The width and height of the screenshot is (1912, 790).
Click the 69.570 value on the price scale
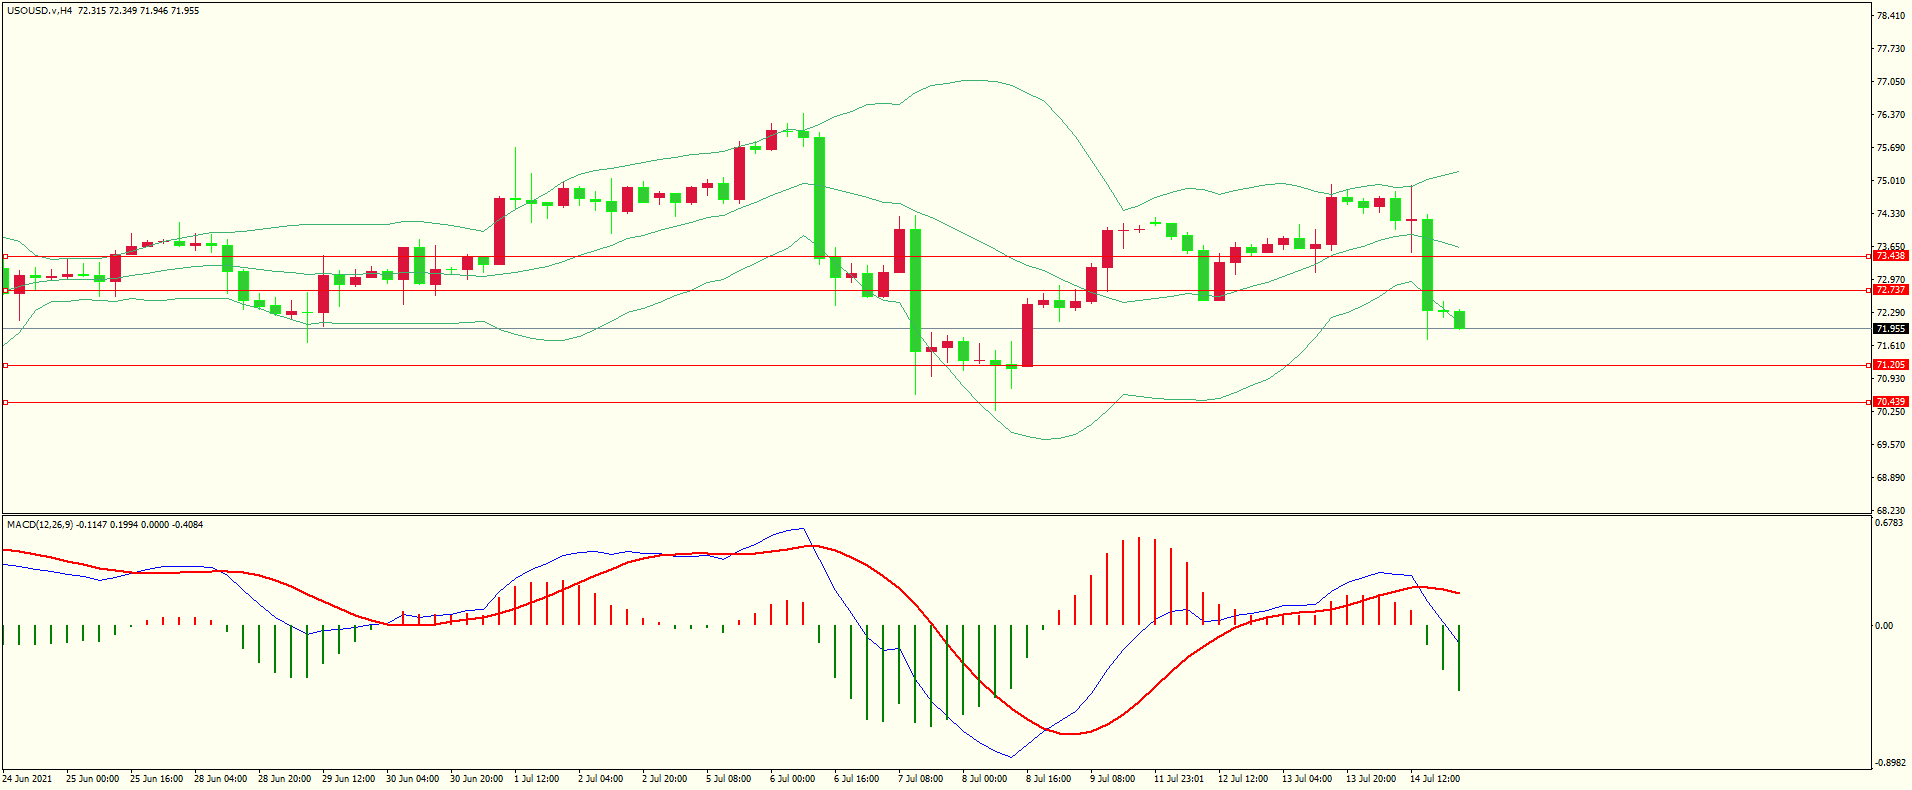[x=1890, y=445]
